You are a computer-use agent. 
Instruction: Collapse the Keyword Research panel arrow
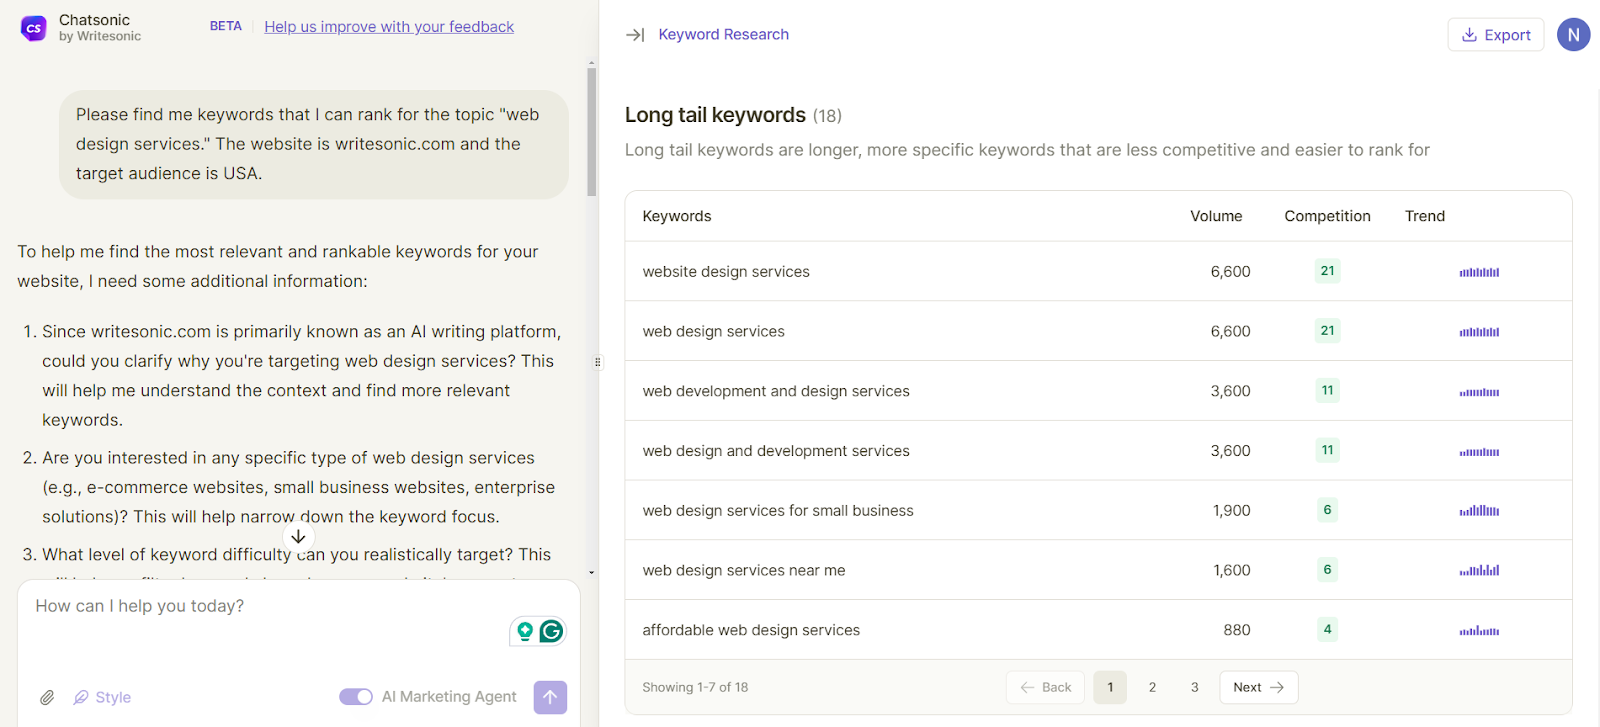click(635, 35)
